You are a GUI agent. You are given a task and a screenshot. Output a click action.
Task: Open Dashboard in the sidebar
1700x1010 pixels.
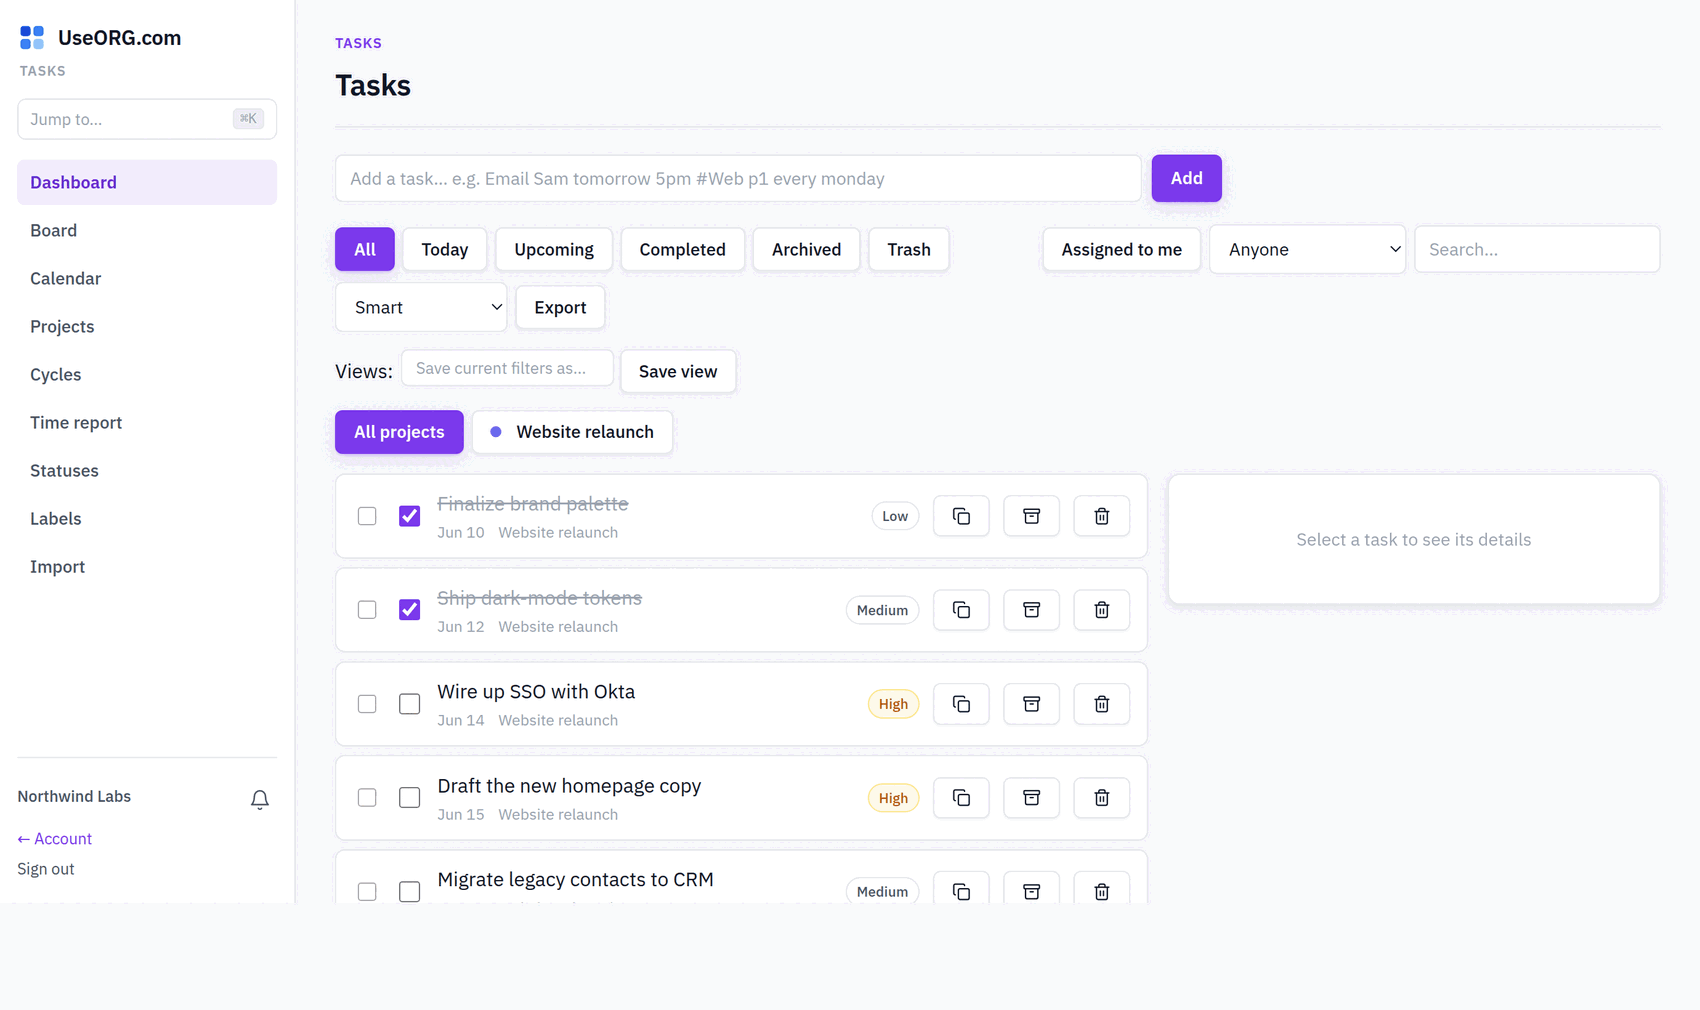(147, 182)
